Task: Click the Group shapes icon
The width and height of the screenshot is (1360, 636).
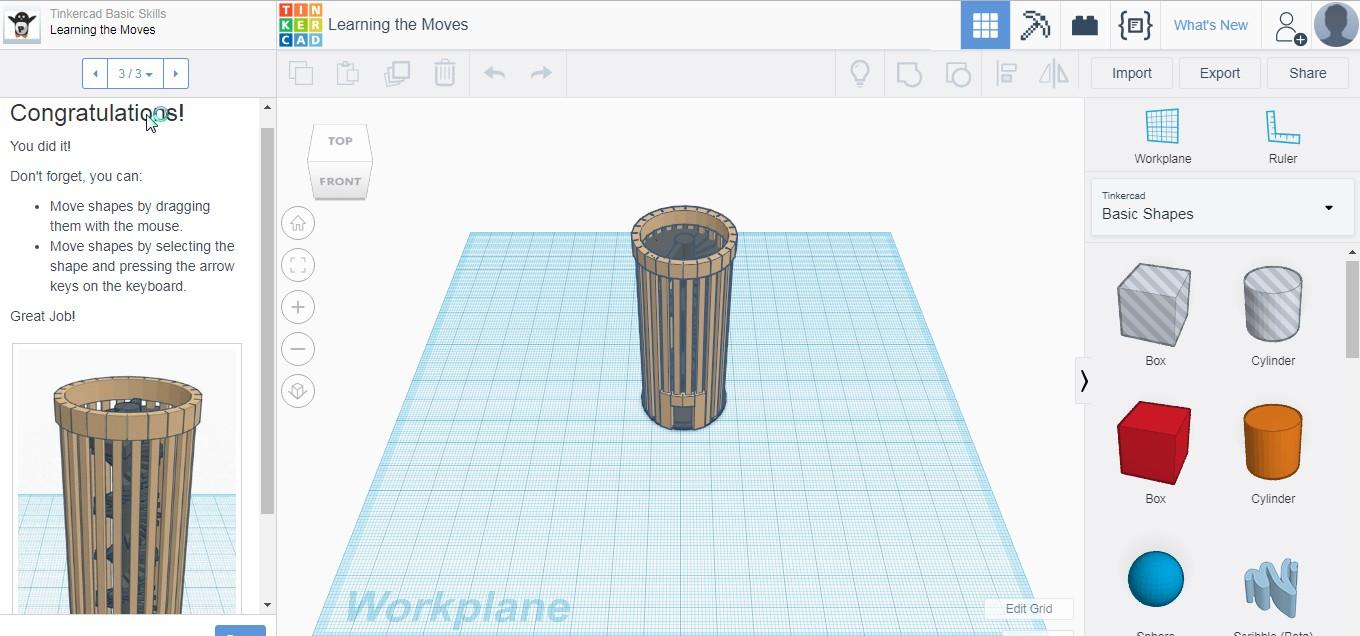Action: (x=909, y=73)
